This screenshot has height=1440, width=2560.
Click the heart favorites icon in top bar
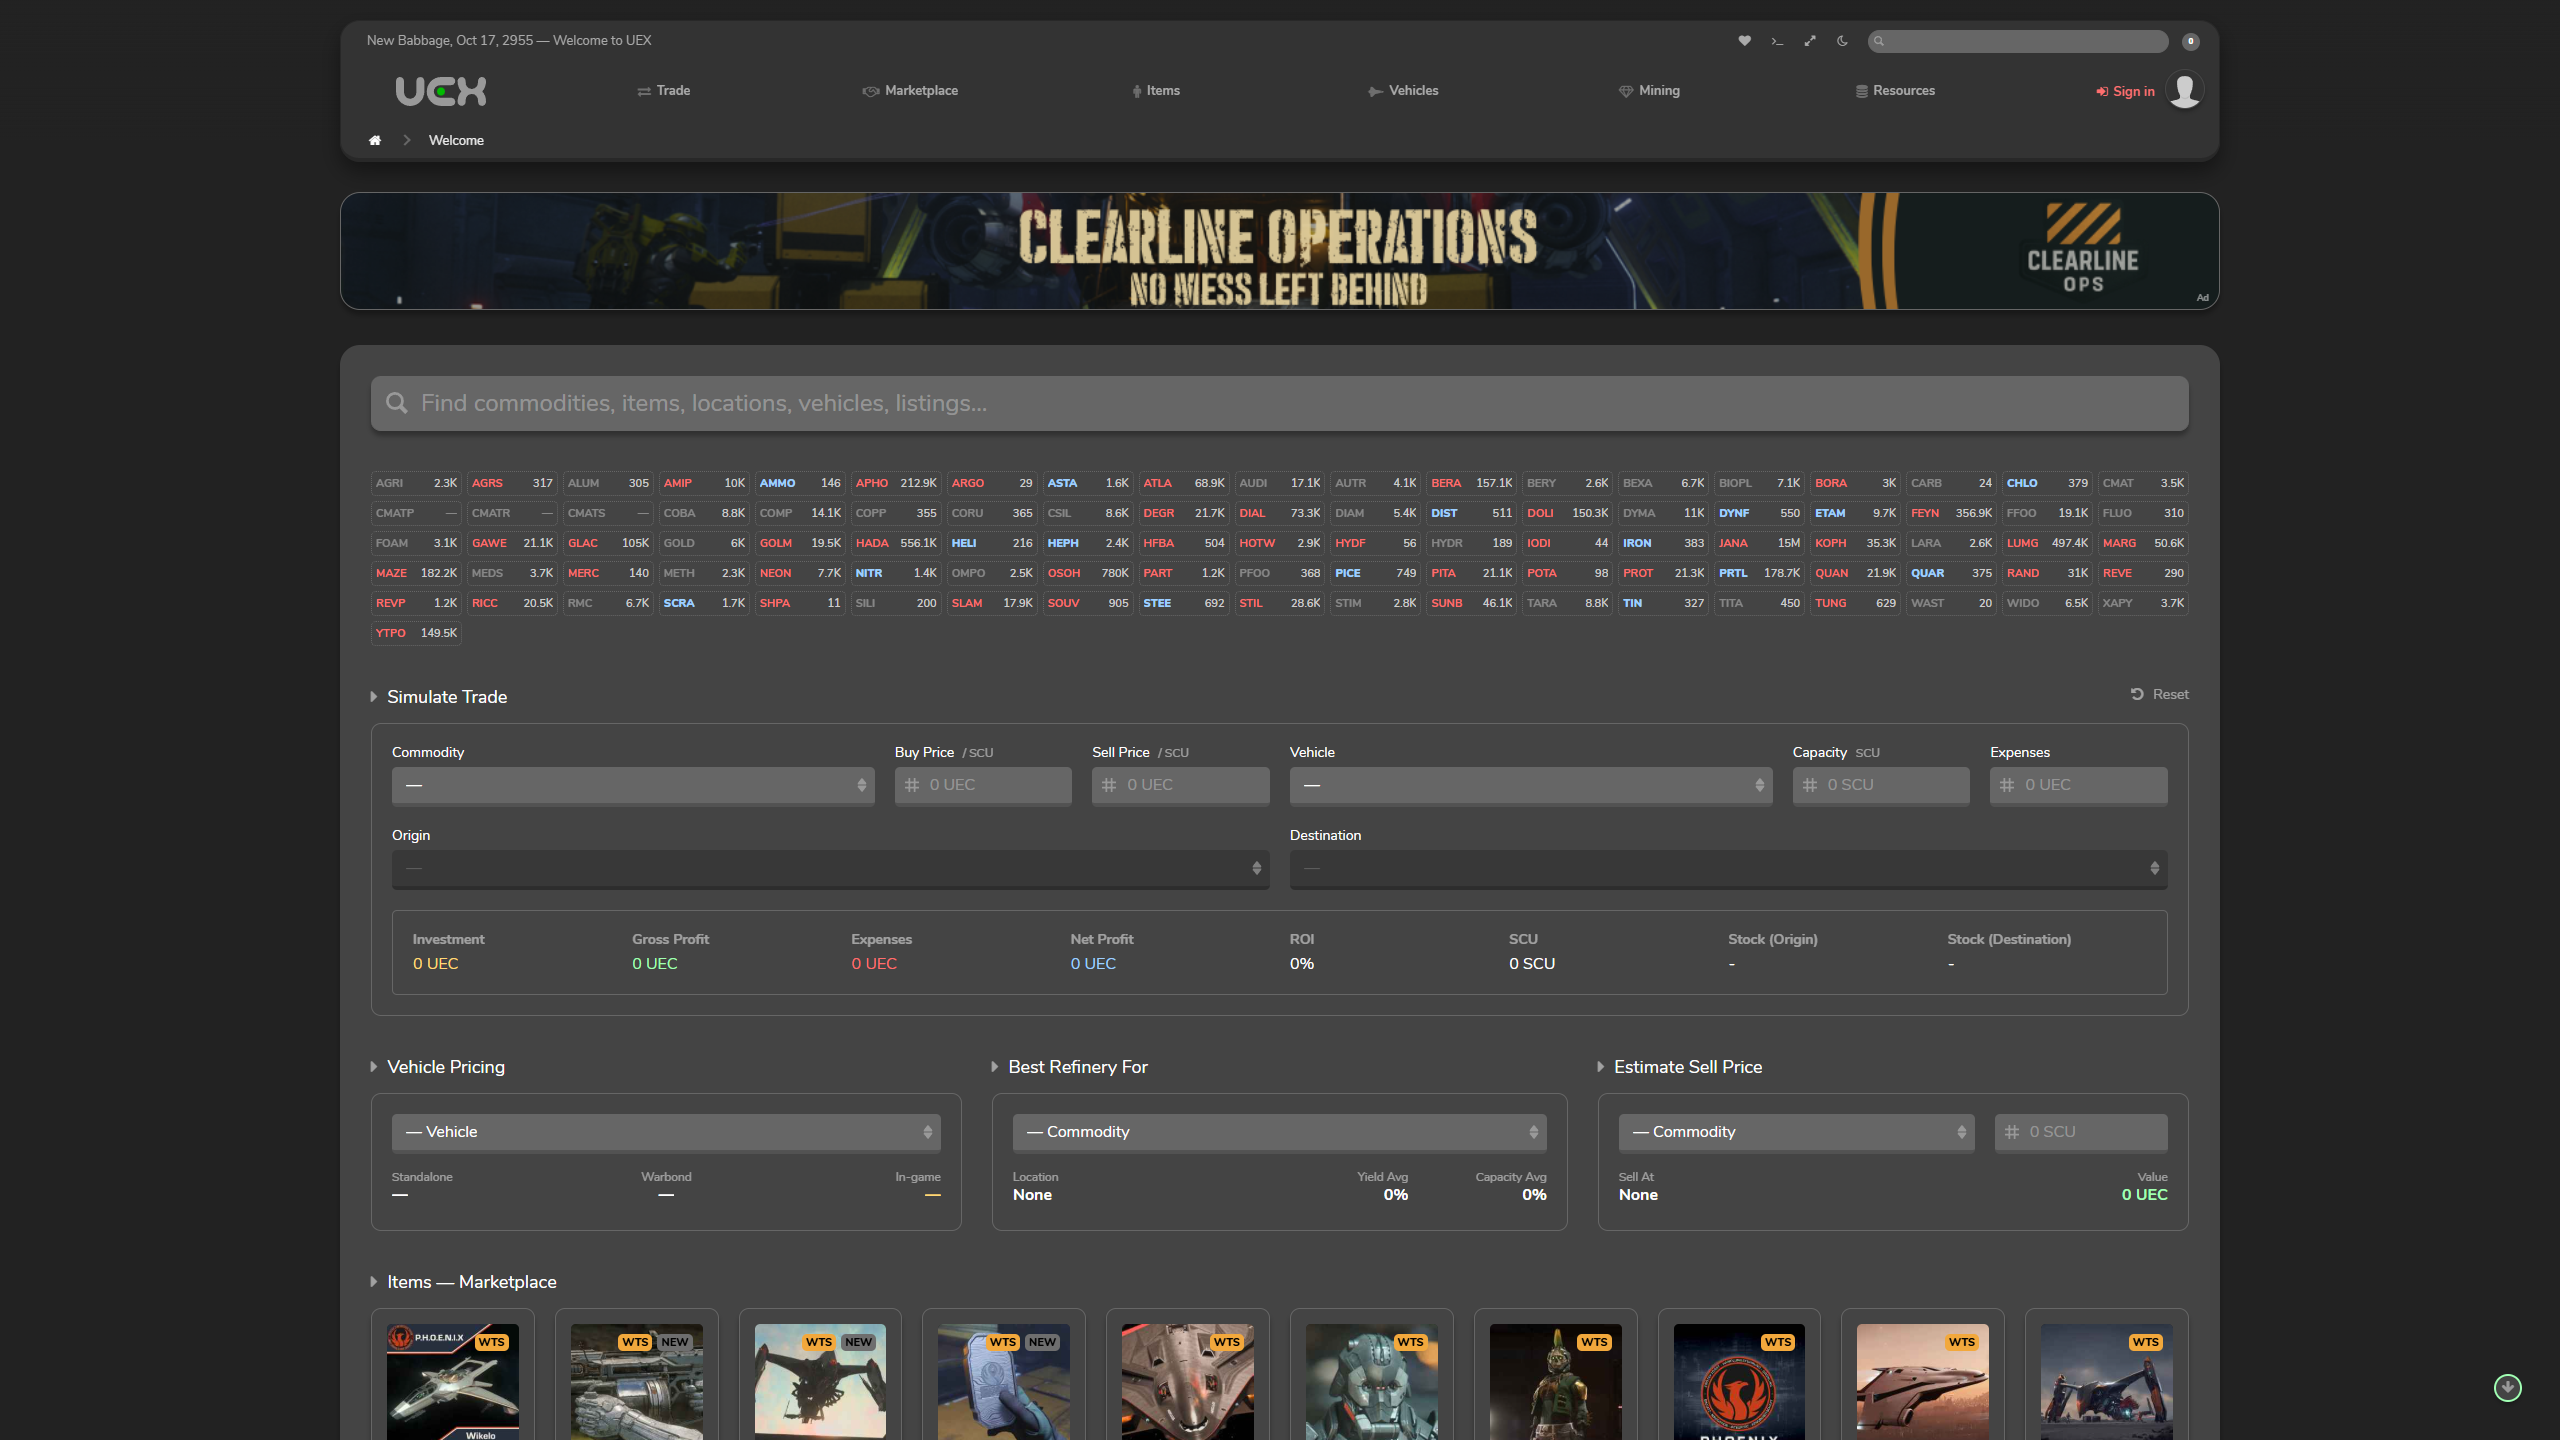[1744, 41]
